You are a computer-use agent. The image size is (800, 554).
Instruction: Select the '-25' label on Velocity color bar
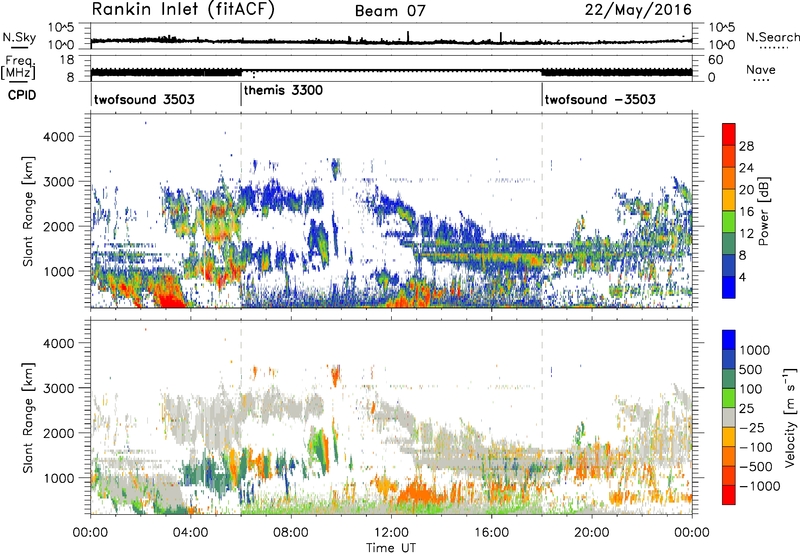click(x=751, y=428)
